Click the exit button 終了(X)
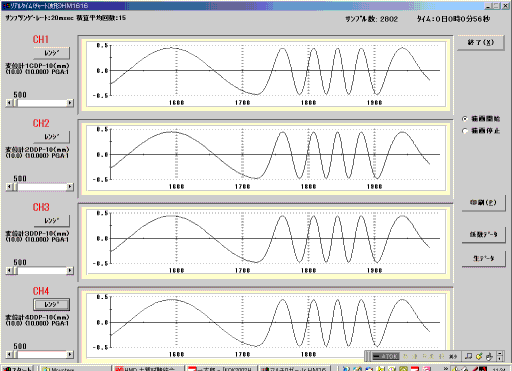Image resolution: width=512 pixels, height=371 pixels. [x=480, y=43]
